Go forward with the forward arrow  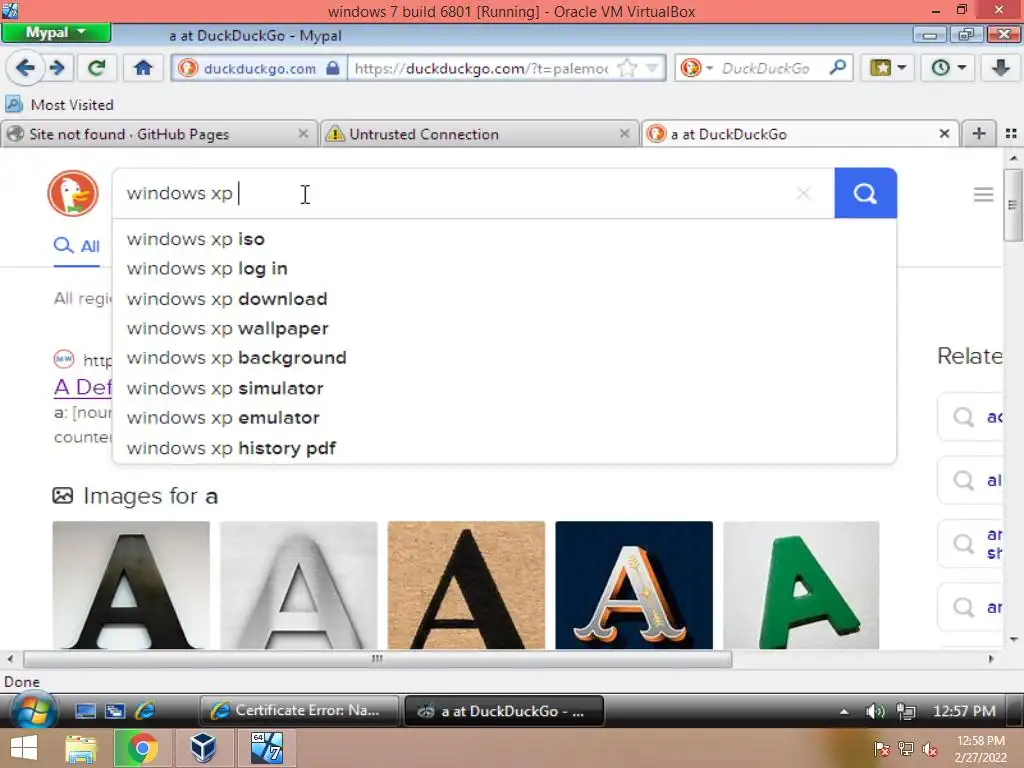point(57,68)
